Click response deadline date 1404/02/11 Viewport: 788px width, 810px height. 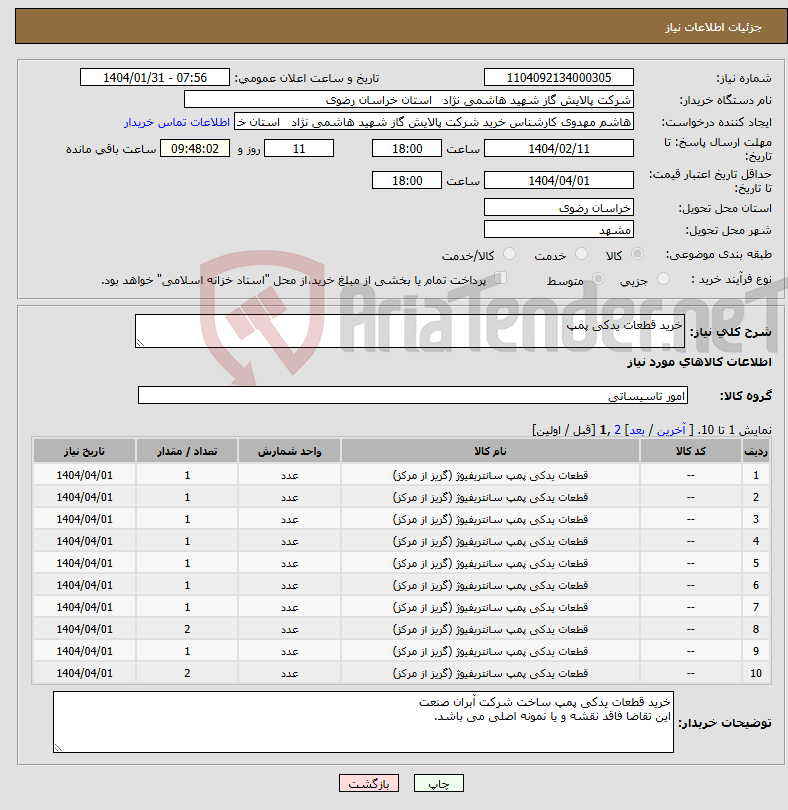coord(559,149)
